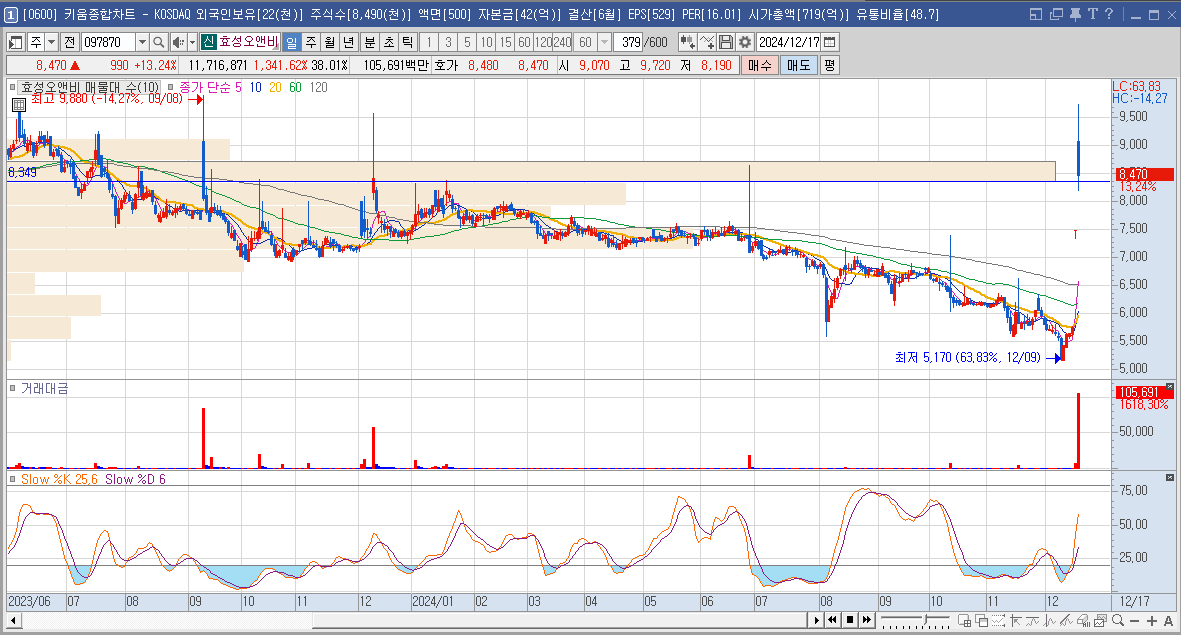Viewport: 1181px width, 635px height.
Task: Open the 60 interval dropdown arrow
Action: tap(603, 42)
